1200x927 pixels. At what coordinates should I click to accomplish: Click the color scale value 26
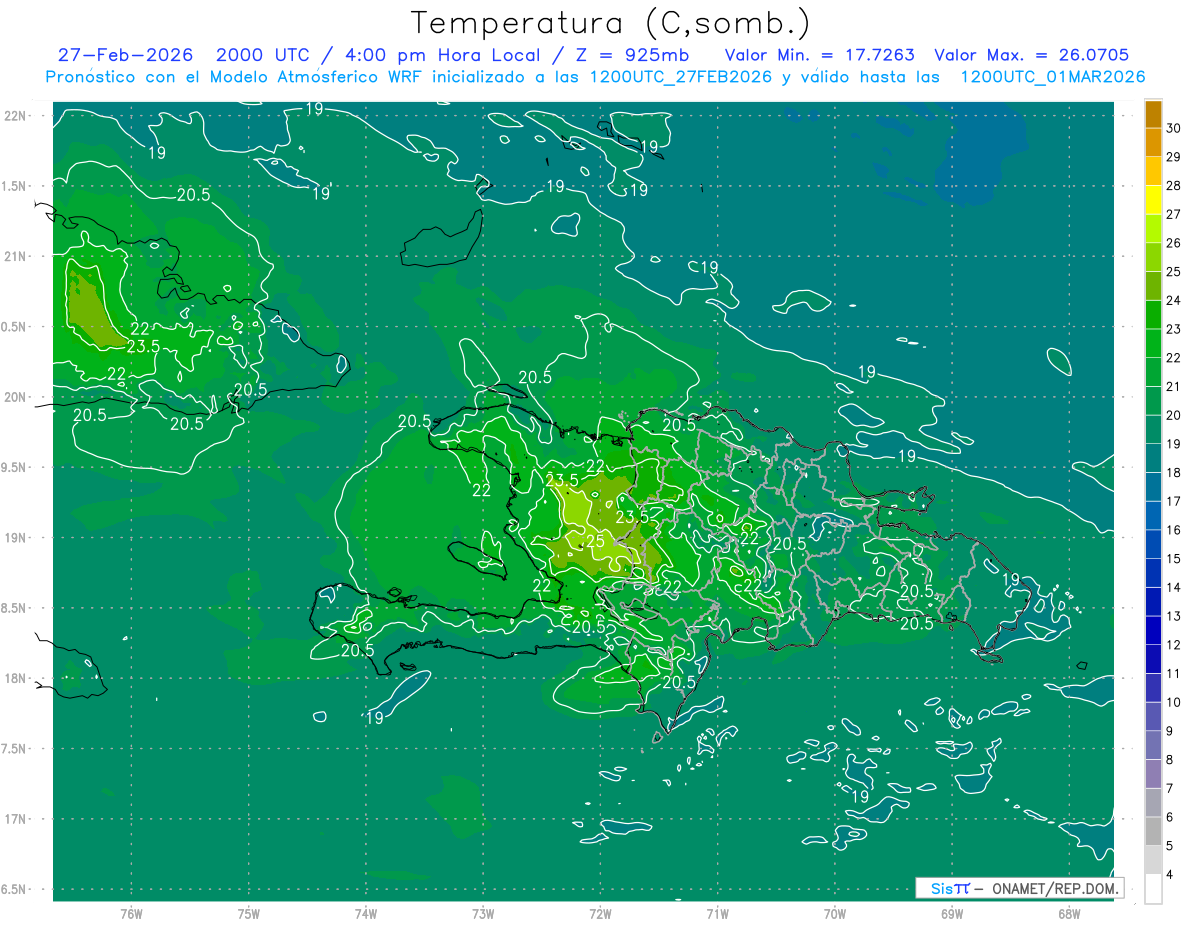point(1175,243)
